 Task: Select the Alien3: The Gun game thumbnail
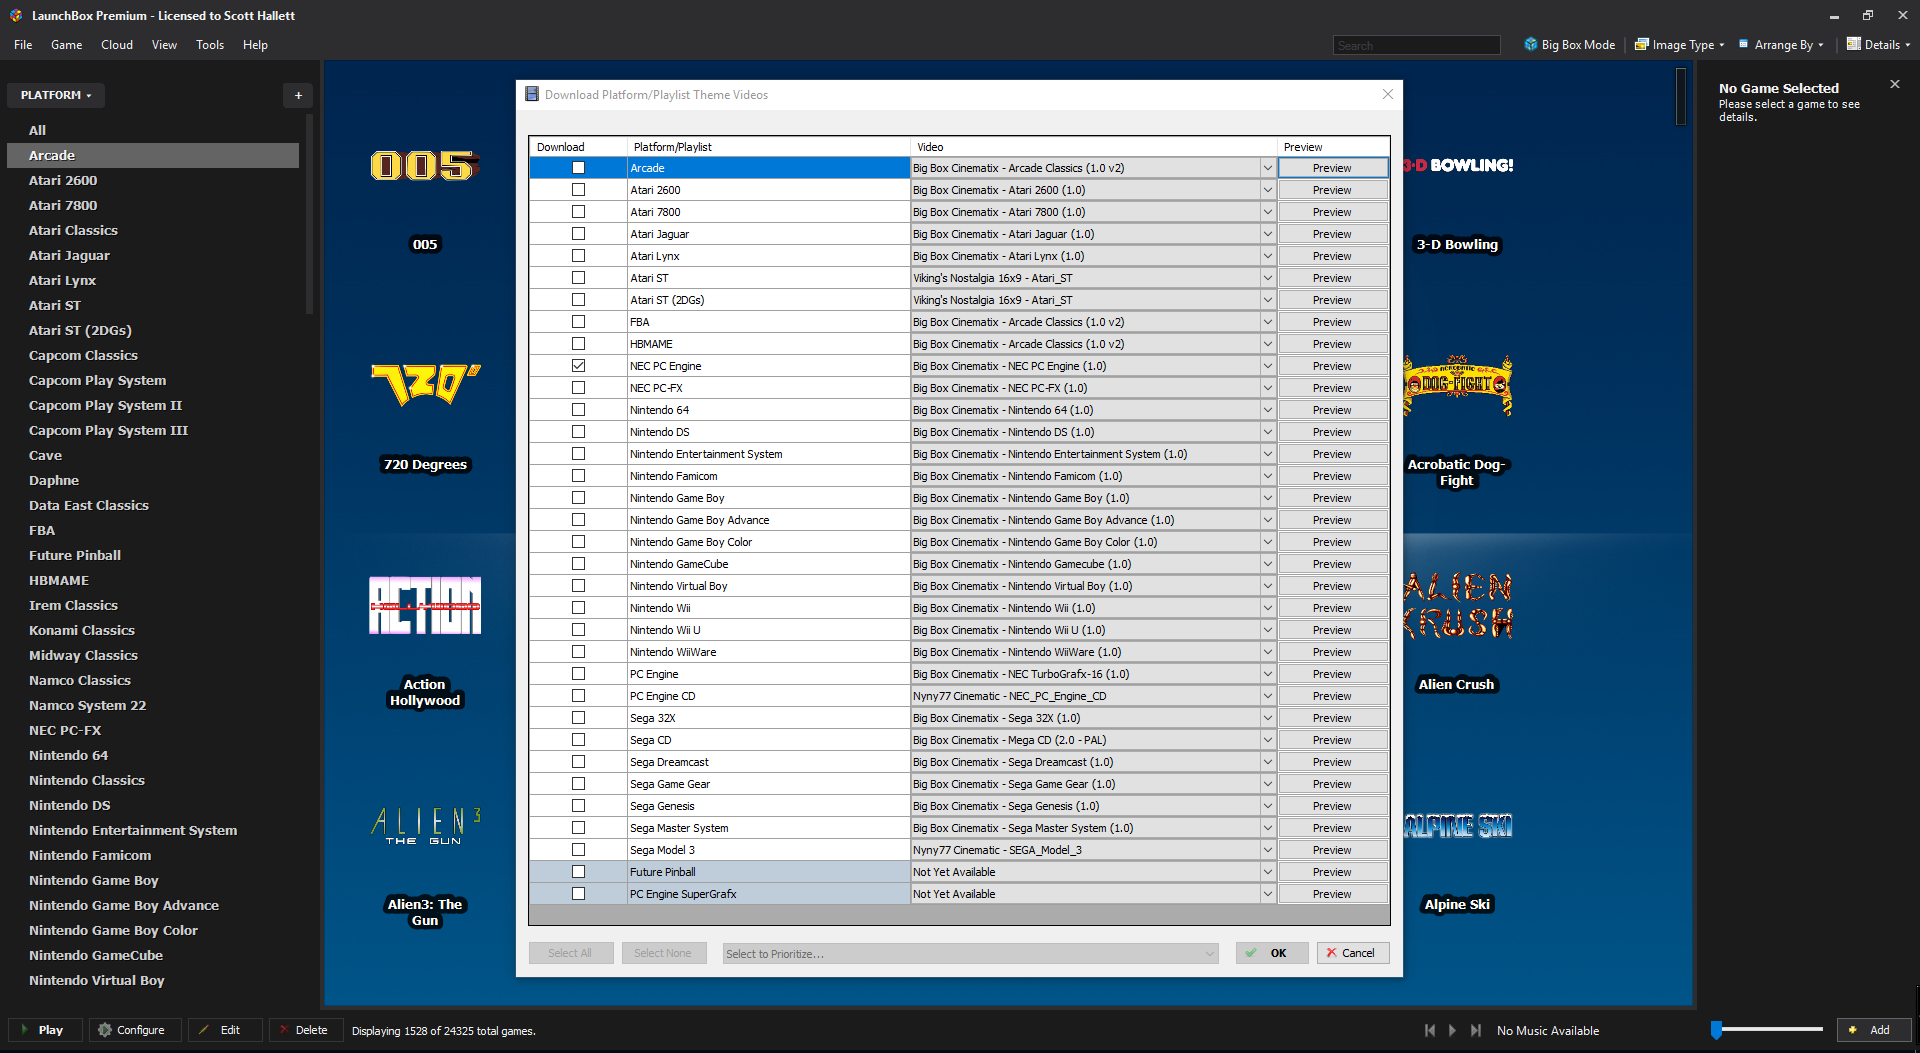pyautogui.click(x=427, y=825)
